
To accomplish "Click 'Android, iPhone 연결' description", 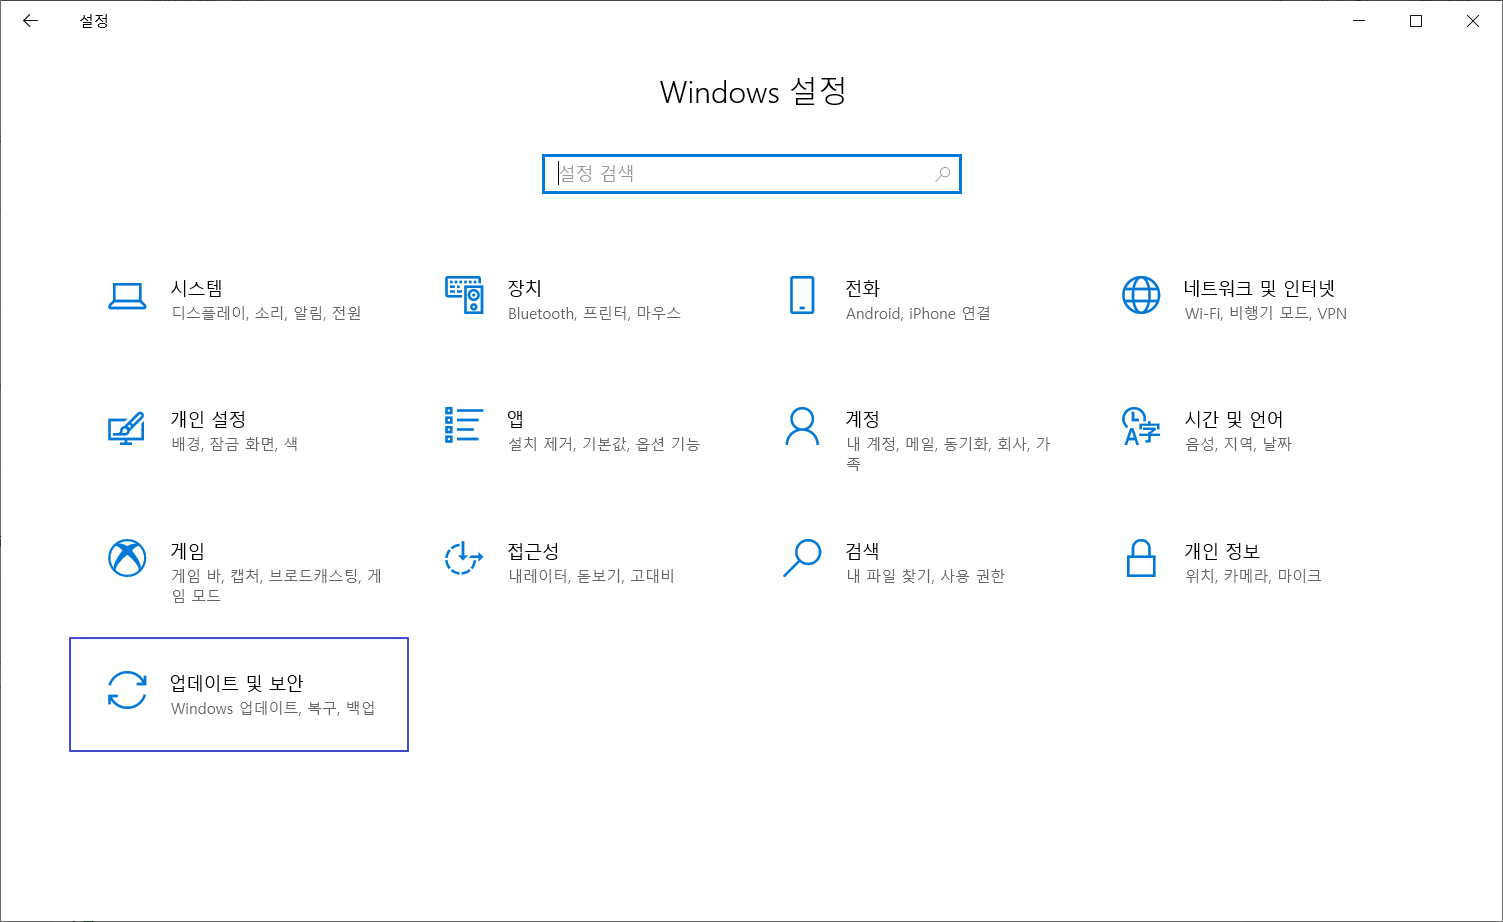I will 918,313.
